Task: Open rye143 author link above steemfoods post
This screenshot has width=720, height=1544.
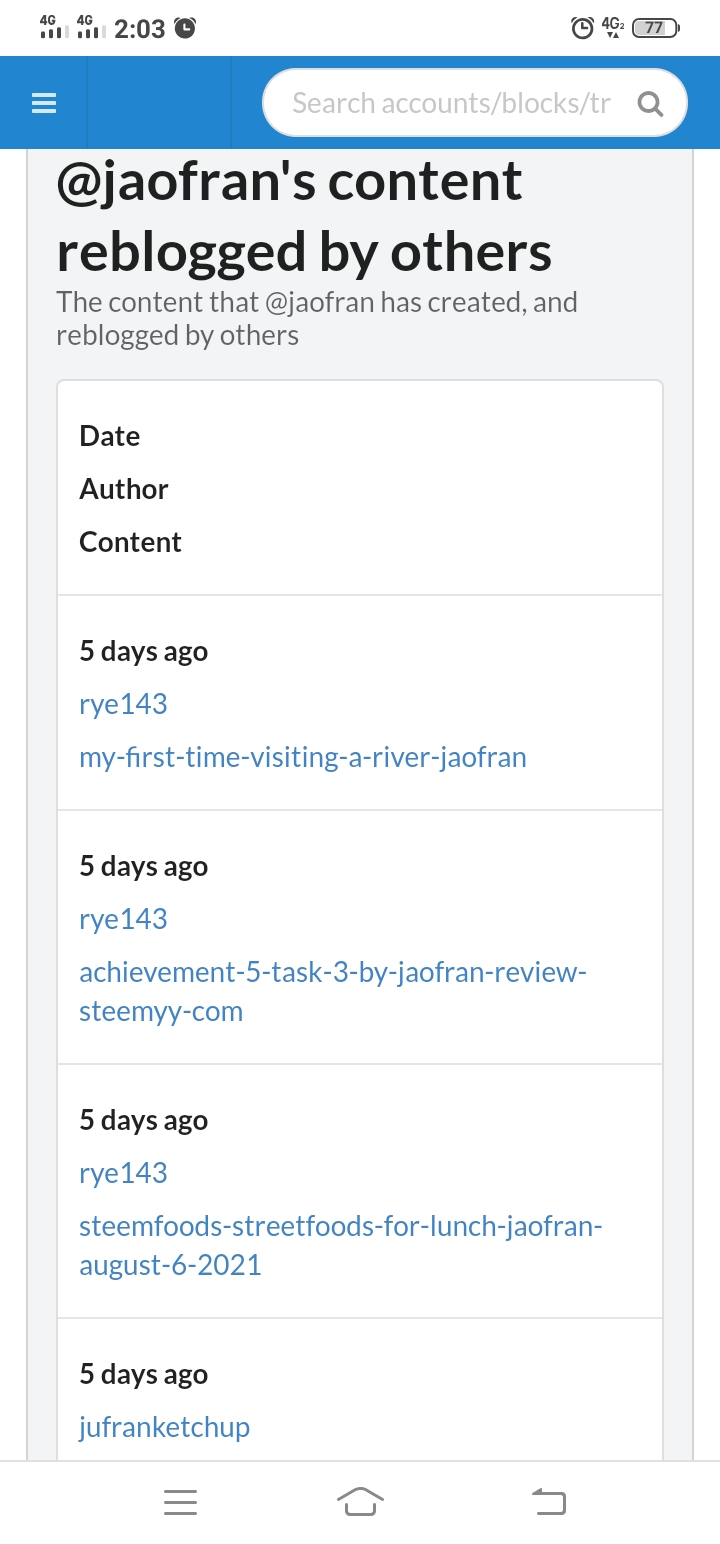Action: (123, 1173)
